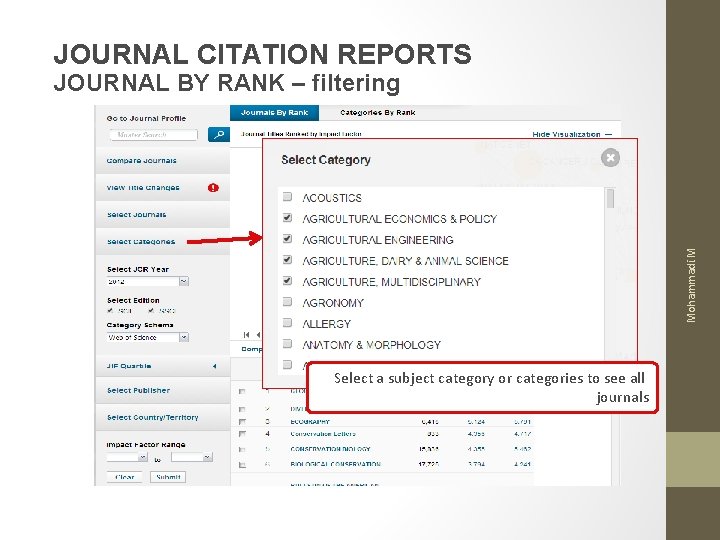This screenshot has width=720, height=540.
Task: Open View Title Changes in sidebar
Action: click(163, 187)
